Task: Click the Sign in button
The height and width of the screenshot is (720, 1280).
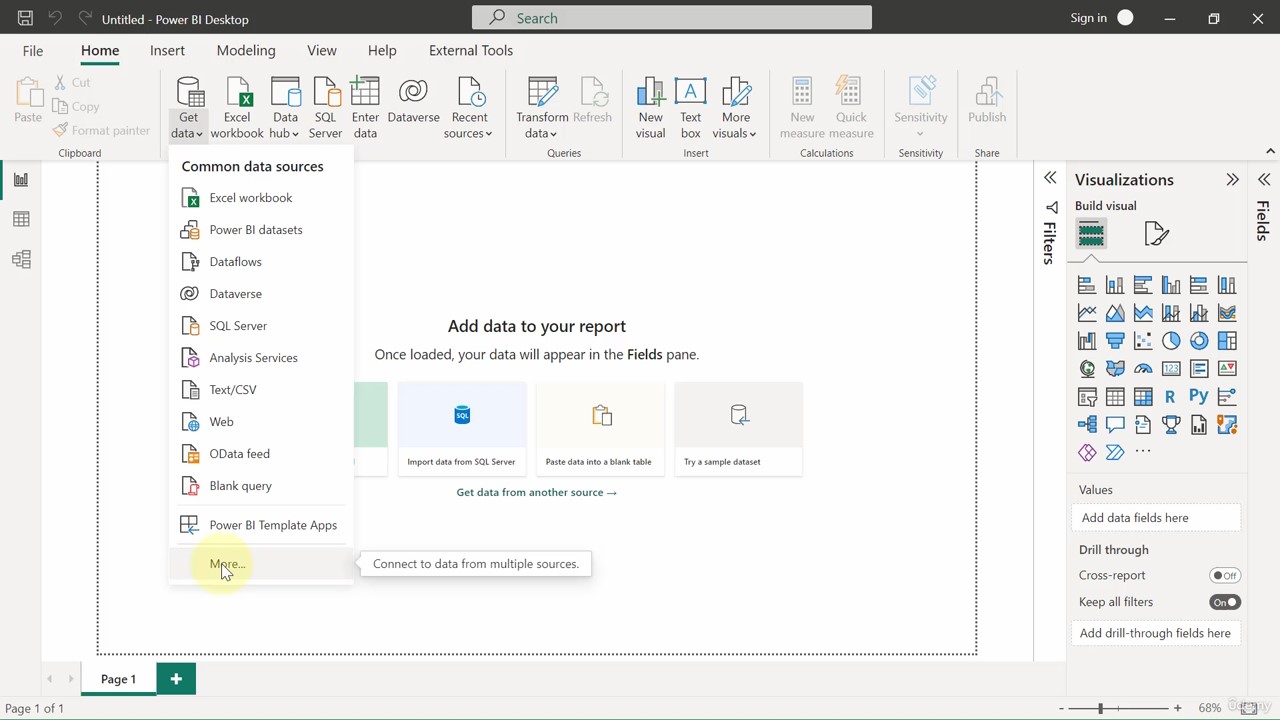Action: click(1101, 18)
